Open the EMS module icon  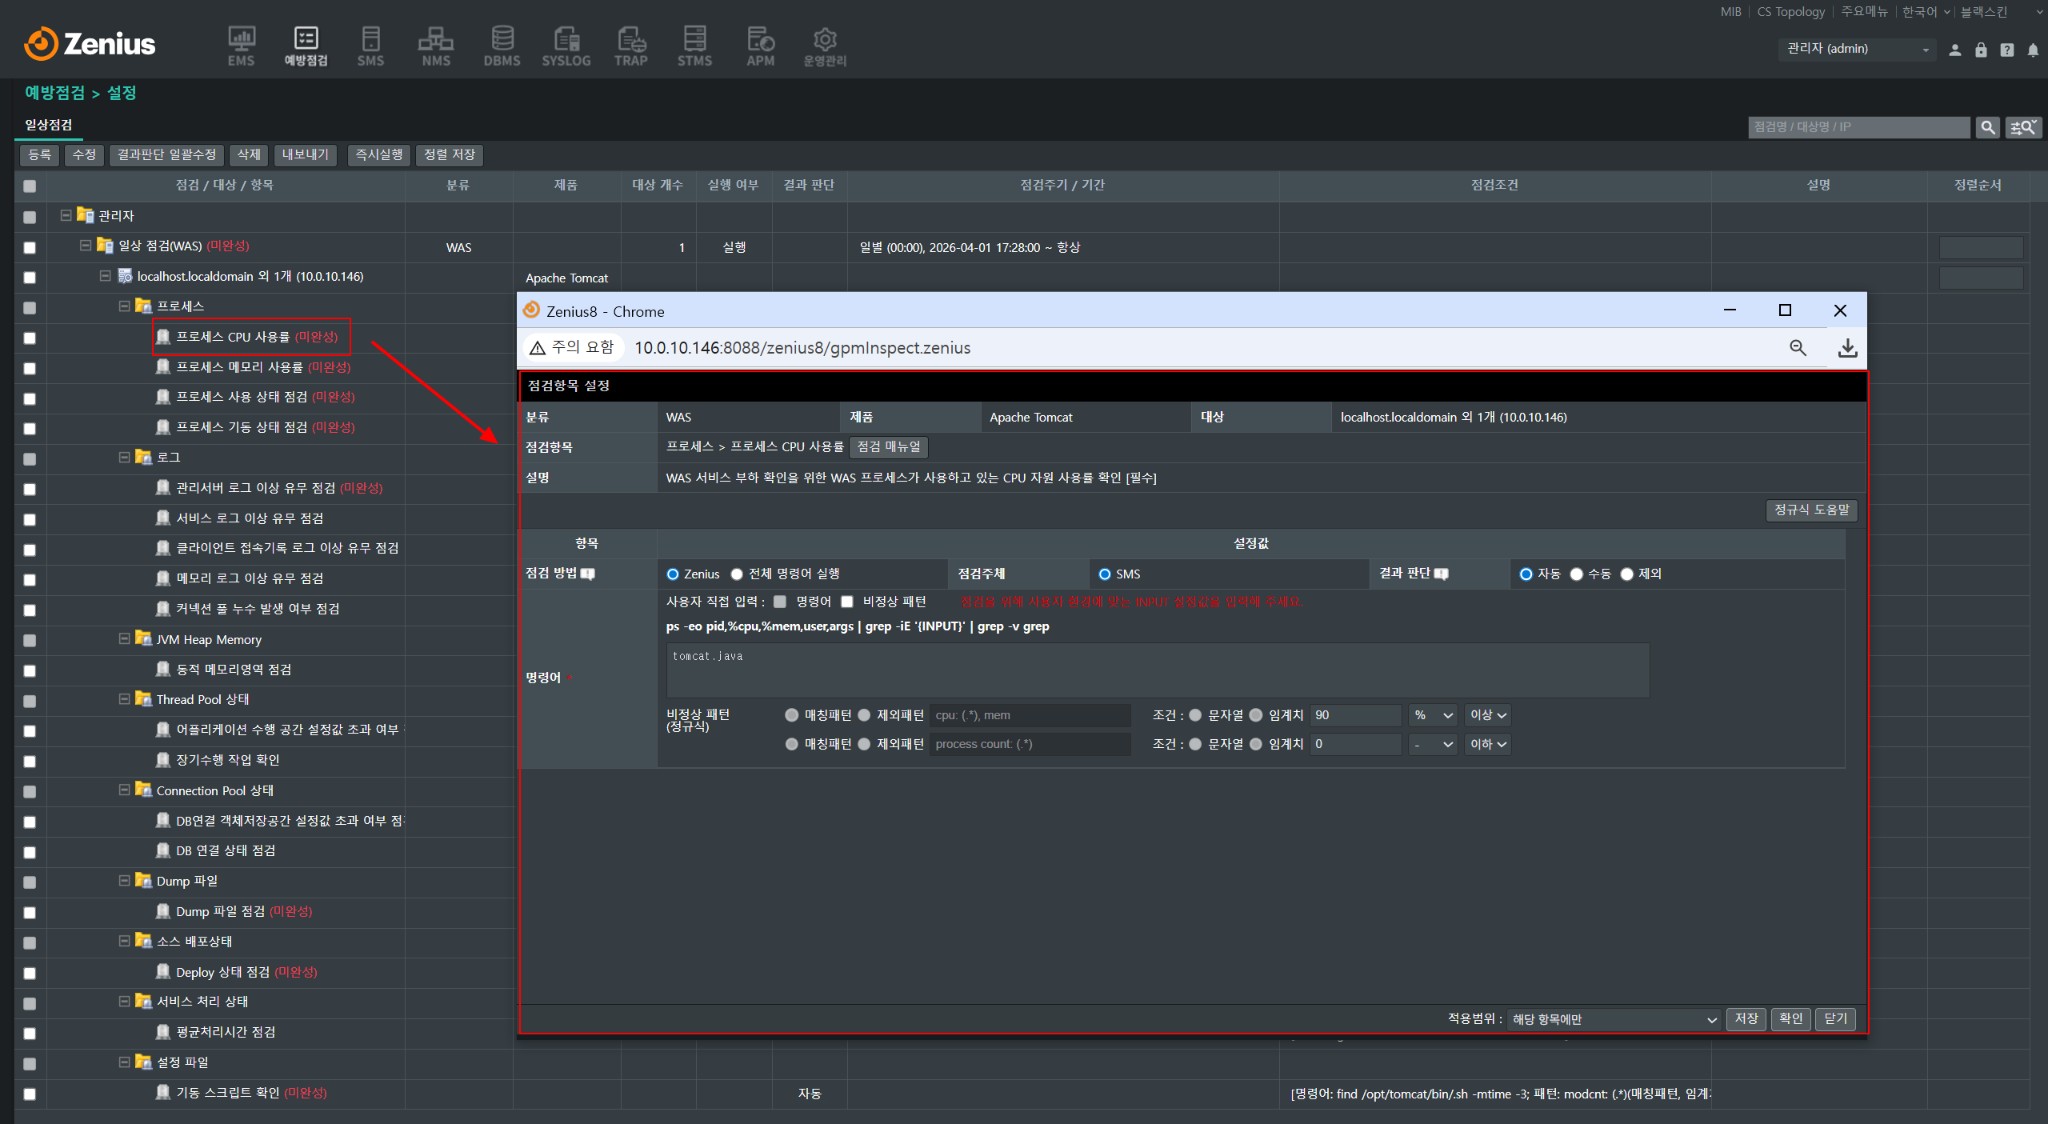pyautogui.click(x=241, y=46)
